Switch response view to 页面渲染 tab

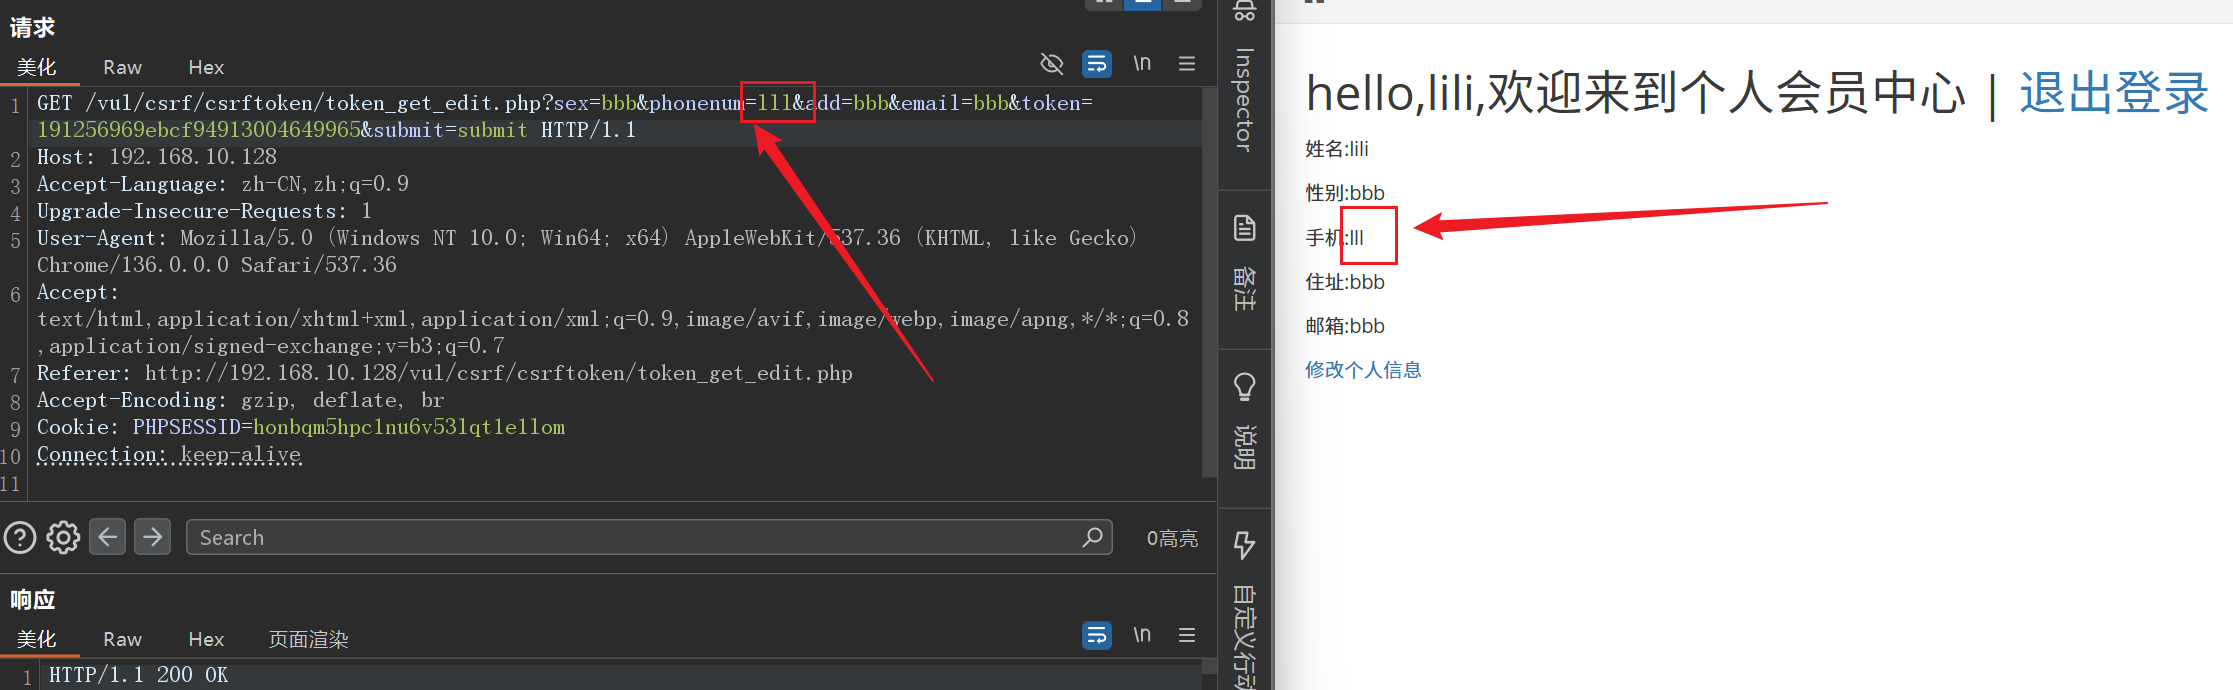(x=308, y=639)
